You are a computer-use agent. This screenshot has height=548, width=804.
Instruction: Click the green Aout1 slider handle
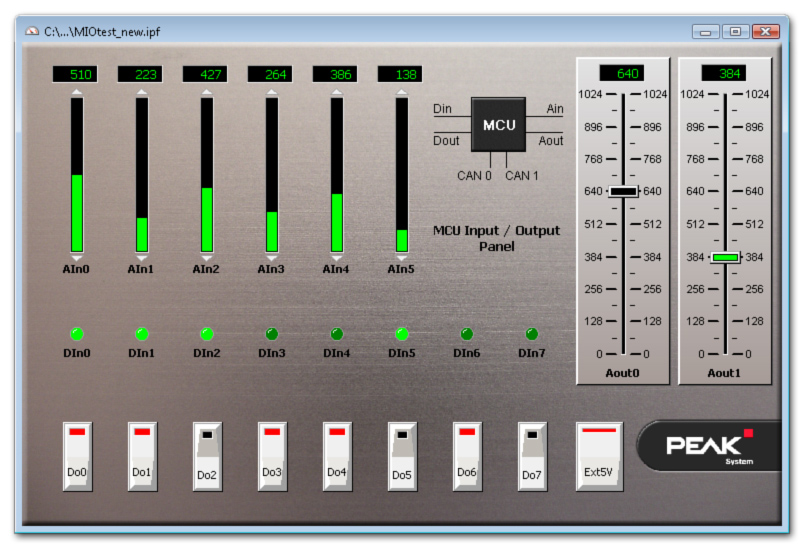click(x=725, y=257)
